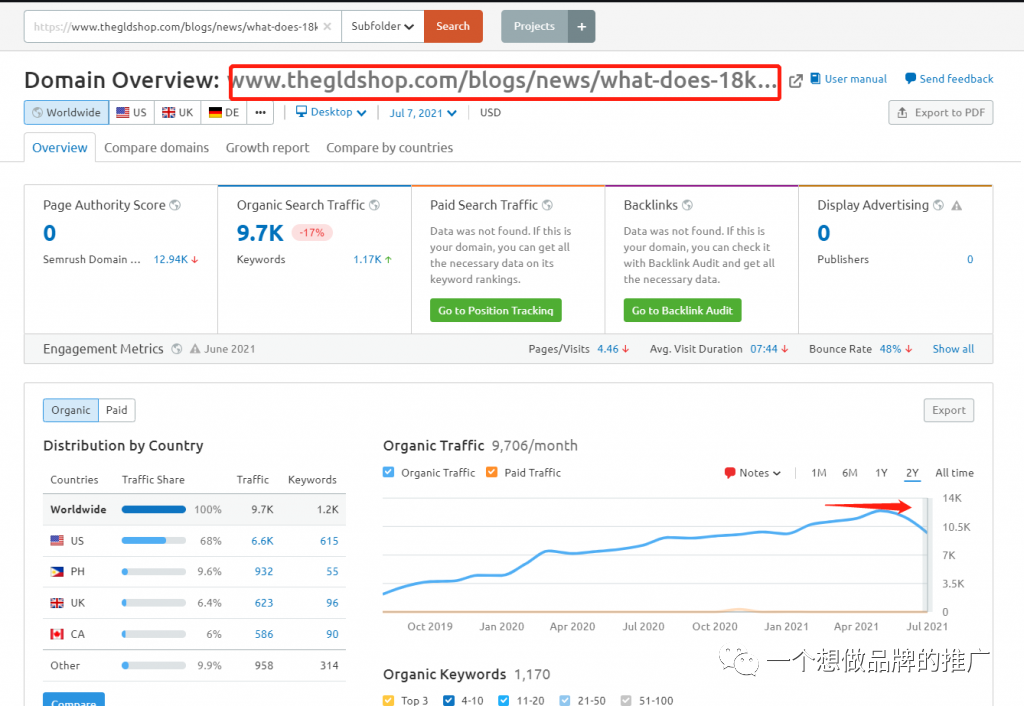Select the Worldwide database tab
The width and height of the screenshot is (1024, 706).
tap(67, 112)
